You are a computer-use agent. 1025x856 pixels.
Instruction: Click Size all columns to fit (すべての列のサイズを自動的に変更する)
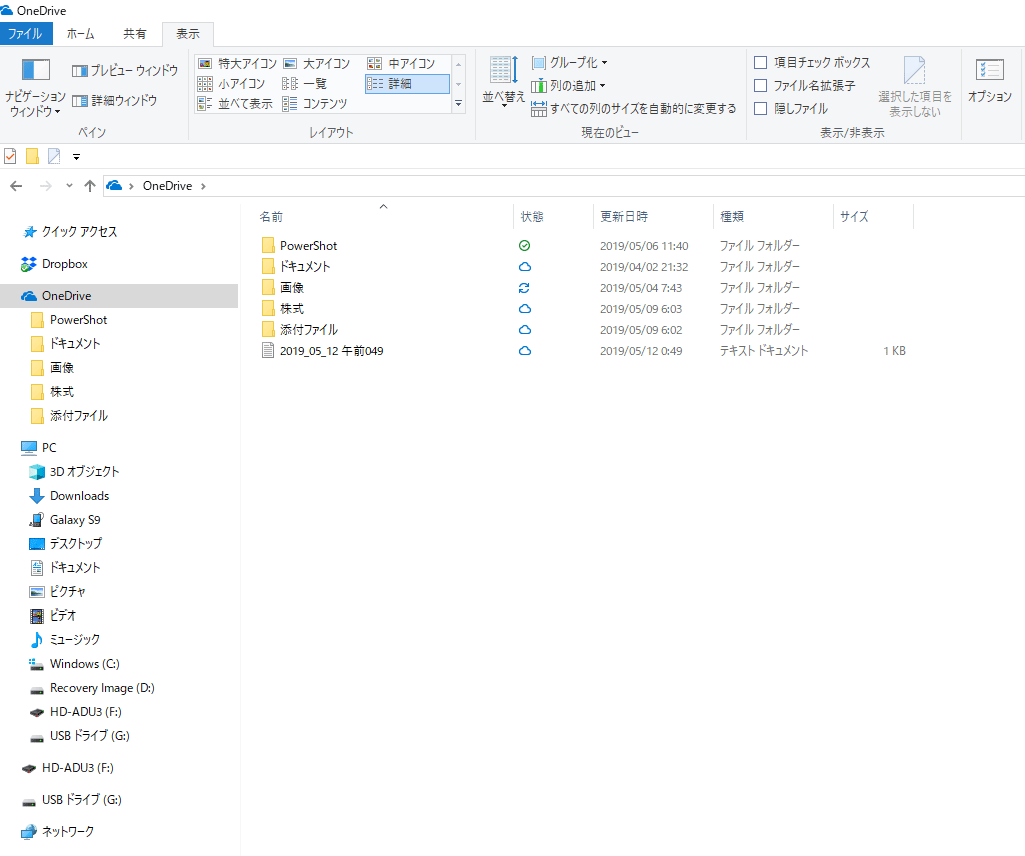pos(633,109)
